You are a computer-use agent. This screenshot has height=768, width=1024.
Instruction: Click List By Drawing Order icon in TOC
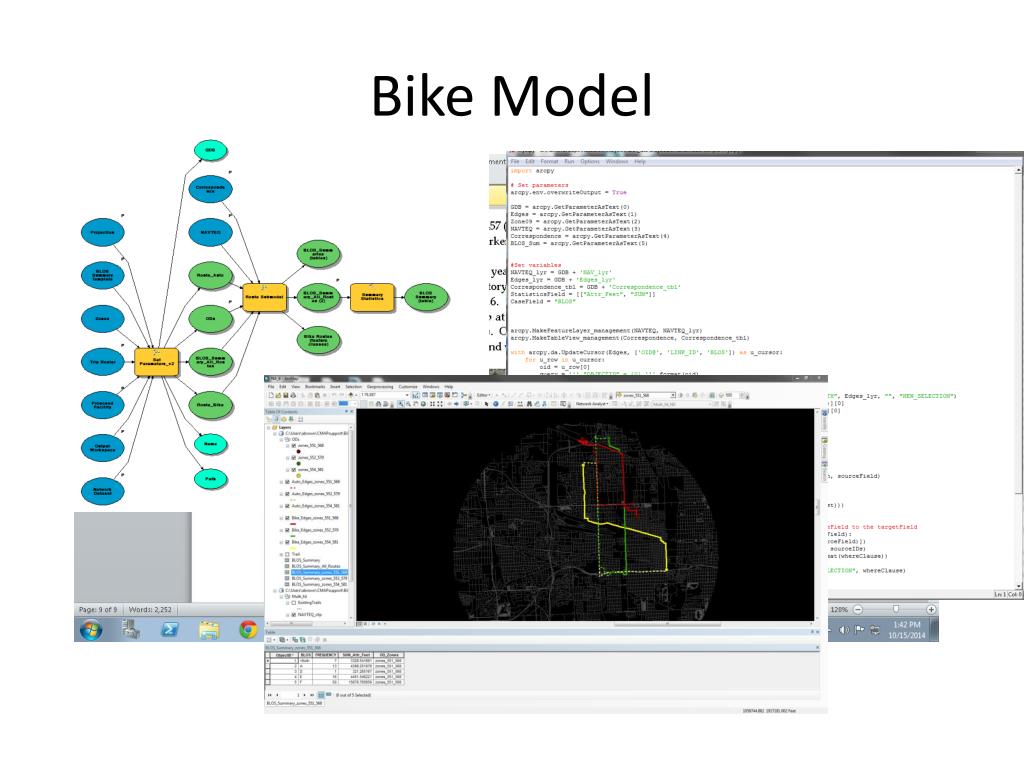268,419
